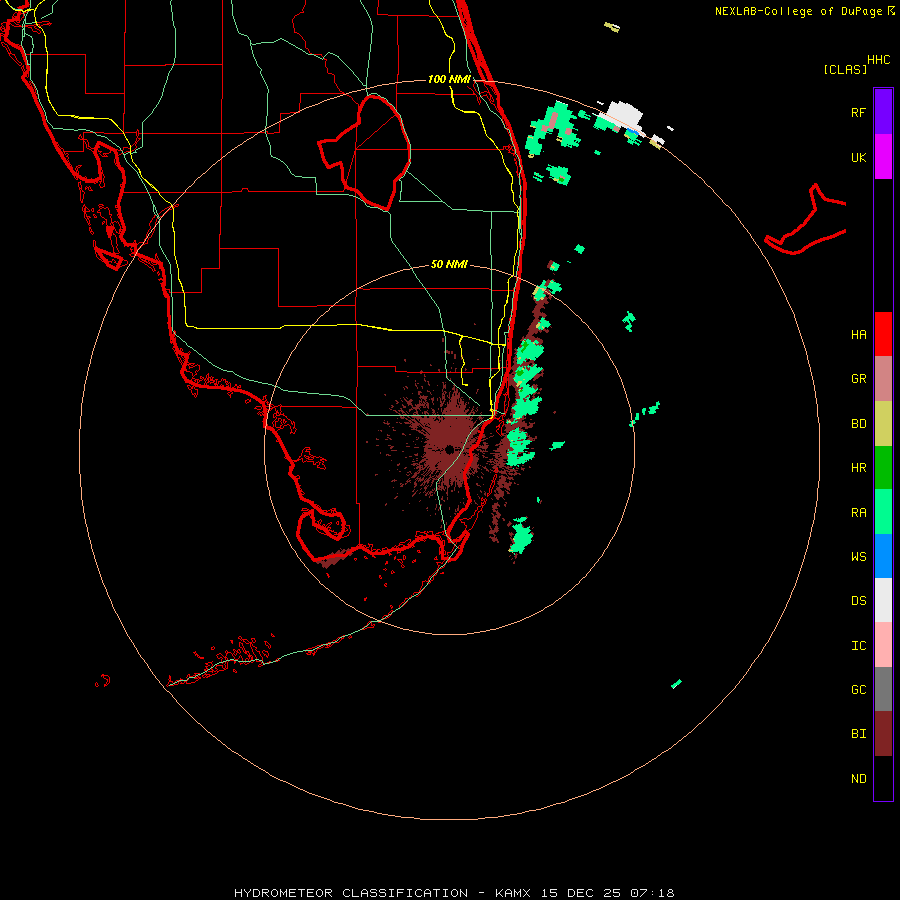Click the HR legend label
Viewport: 900px width, 900px height.
coord(859,468)
